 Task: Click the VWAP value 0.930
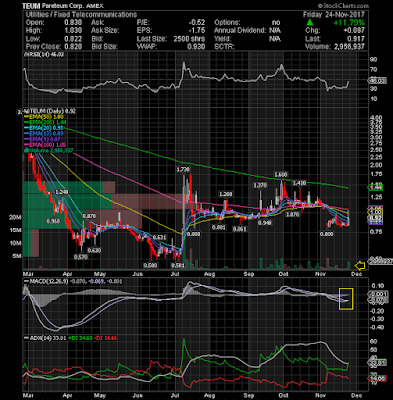click(196, 46)
